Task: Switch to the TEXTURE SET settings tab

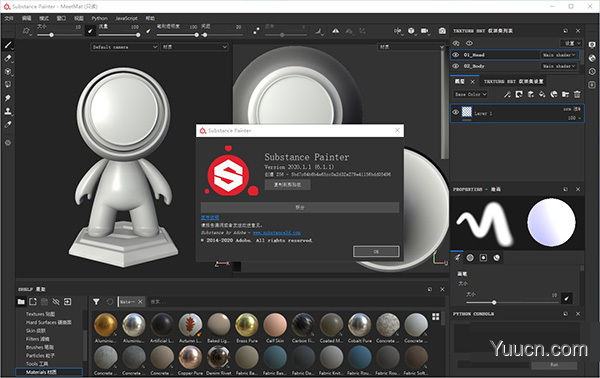Action: click(x=513, y=81)
